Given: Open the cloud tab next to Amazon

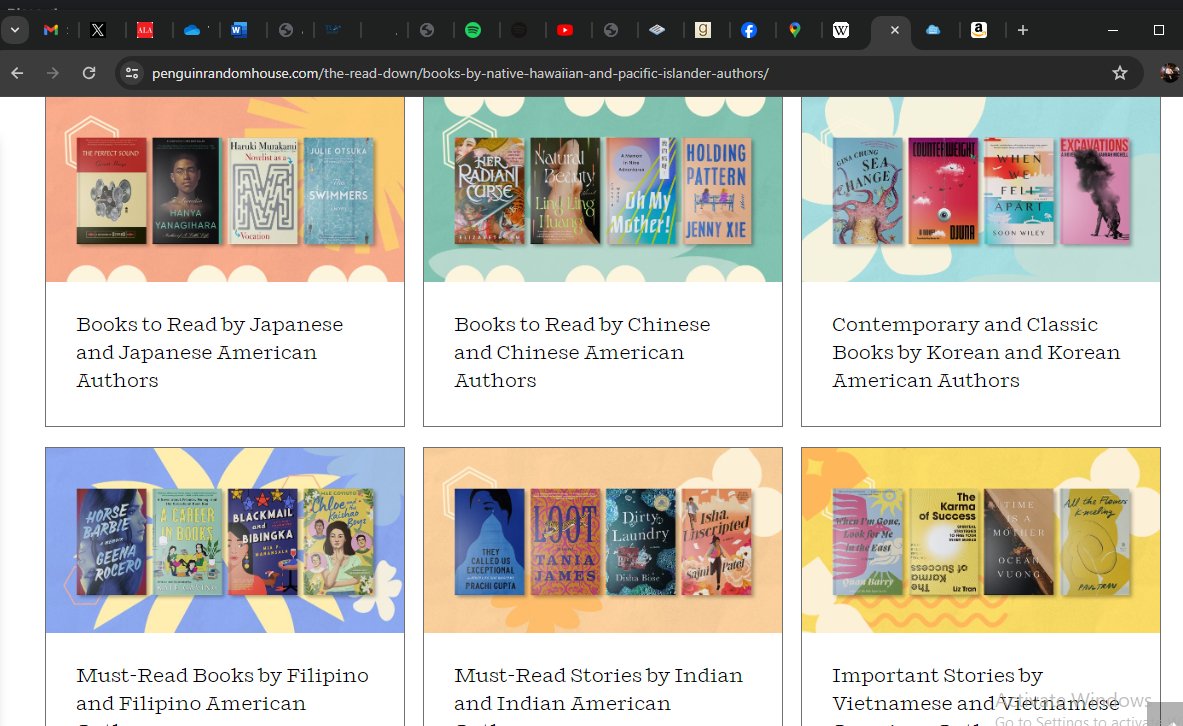Looking at the screenshot, I should point(933,30).
